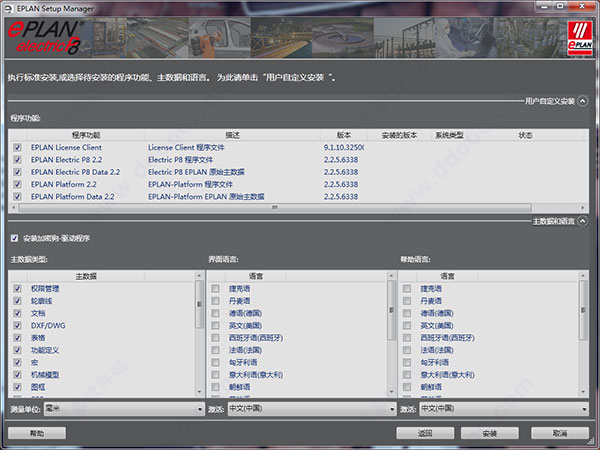Click Electric P8 程序文件 description
The height and width of the screenshot is (450, 600).
coord(180,160)
